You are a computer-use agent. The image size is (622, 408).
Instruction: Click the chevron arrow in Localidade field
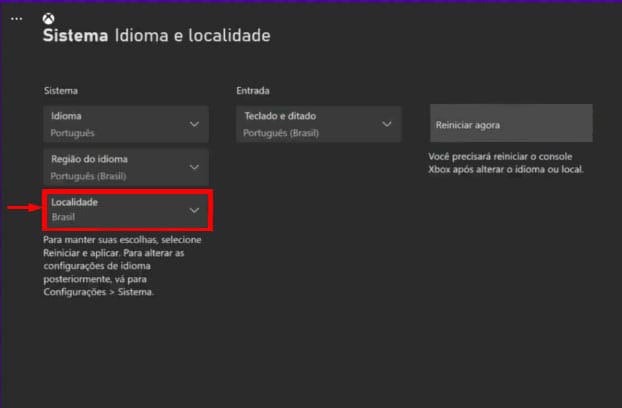click(x=194, y=210)
